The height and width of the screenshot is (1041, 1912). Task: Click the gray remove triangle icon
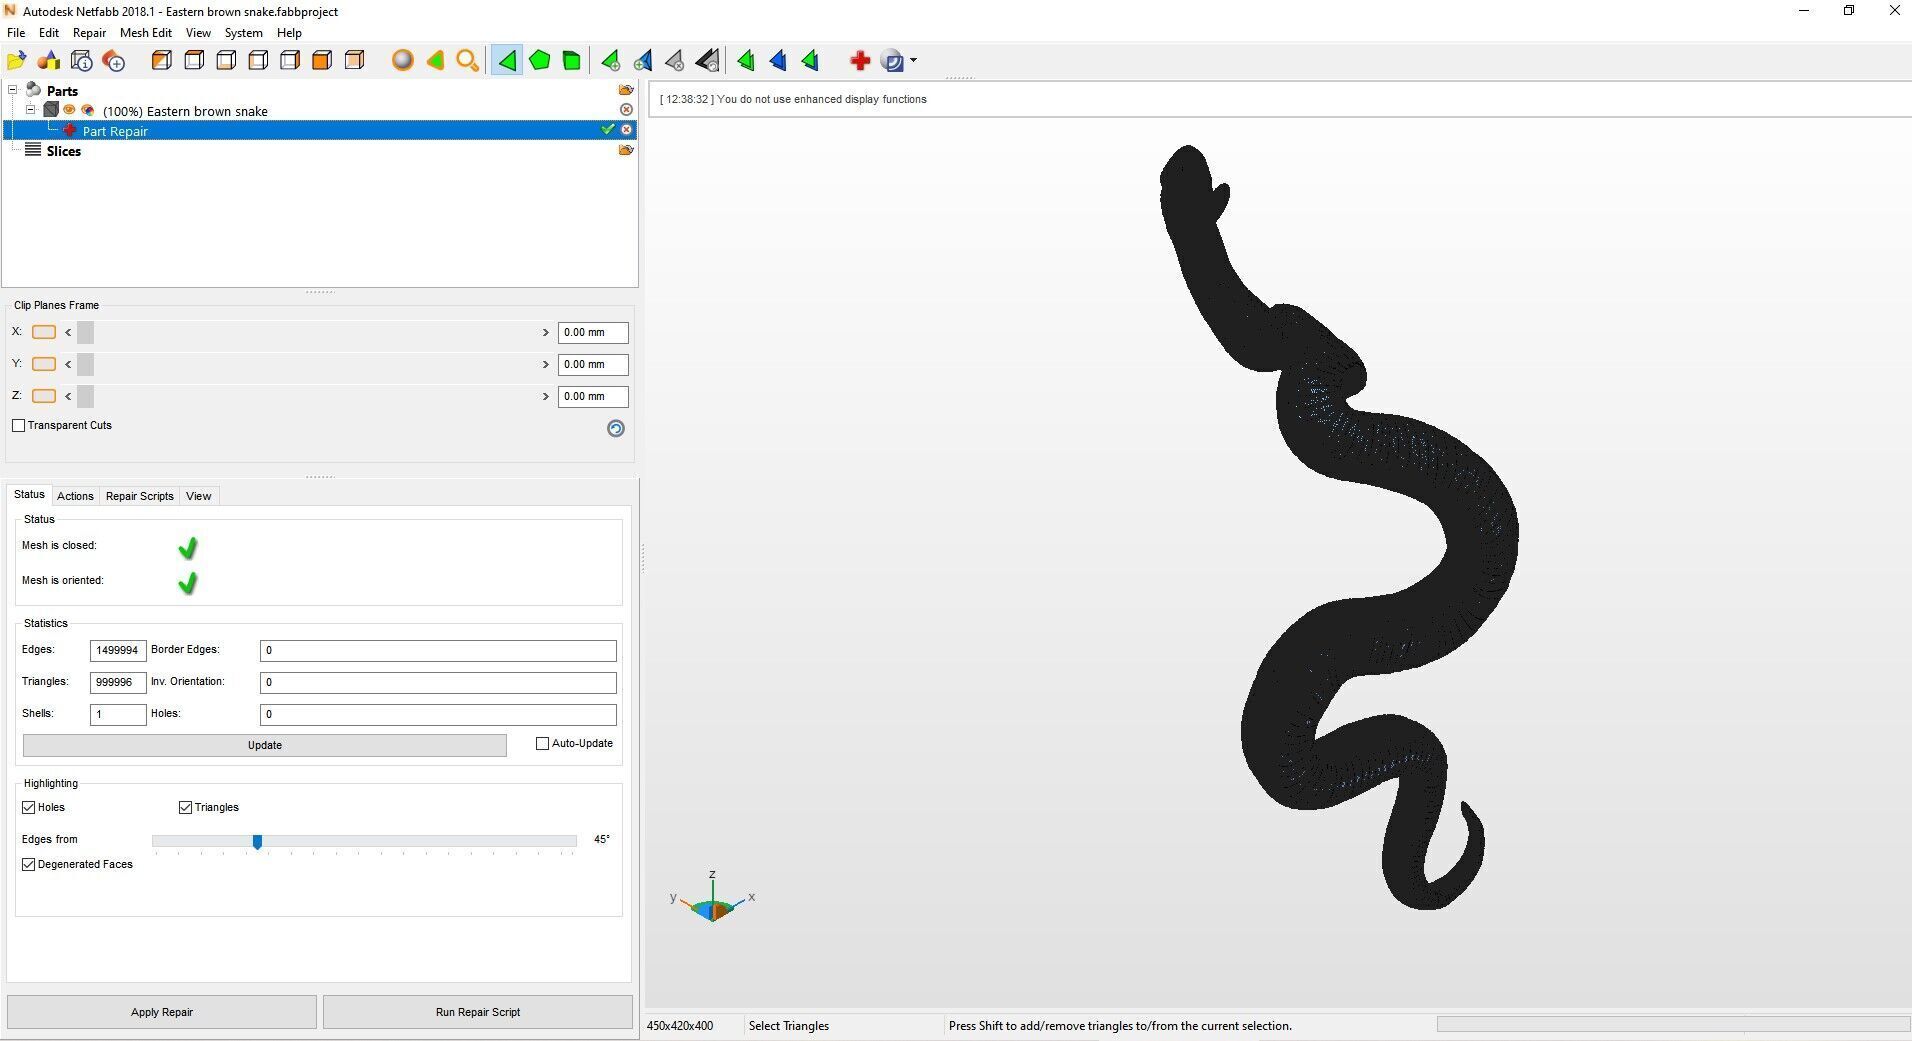(675, 61)
